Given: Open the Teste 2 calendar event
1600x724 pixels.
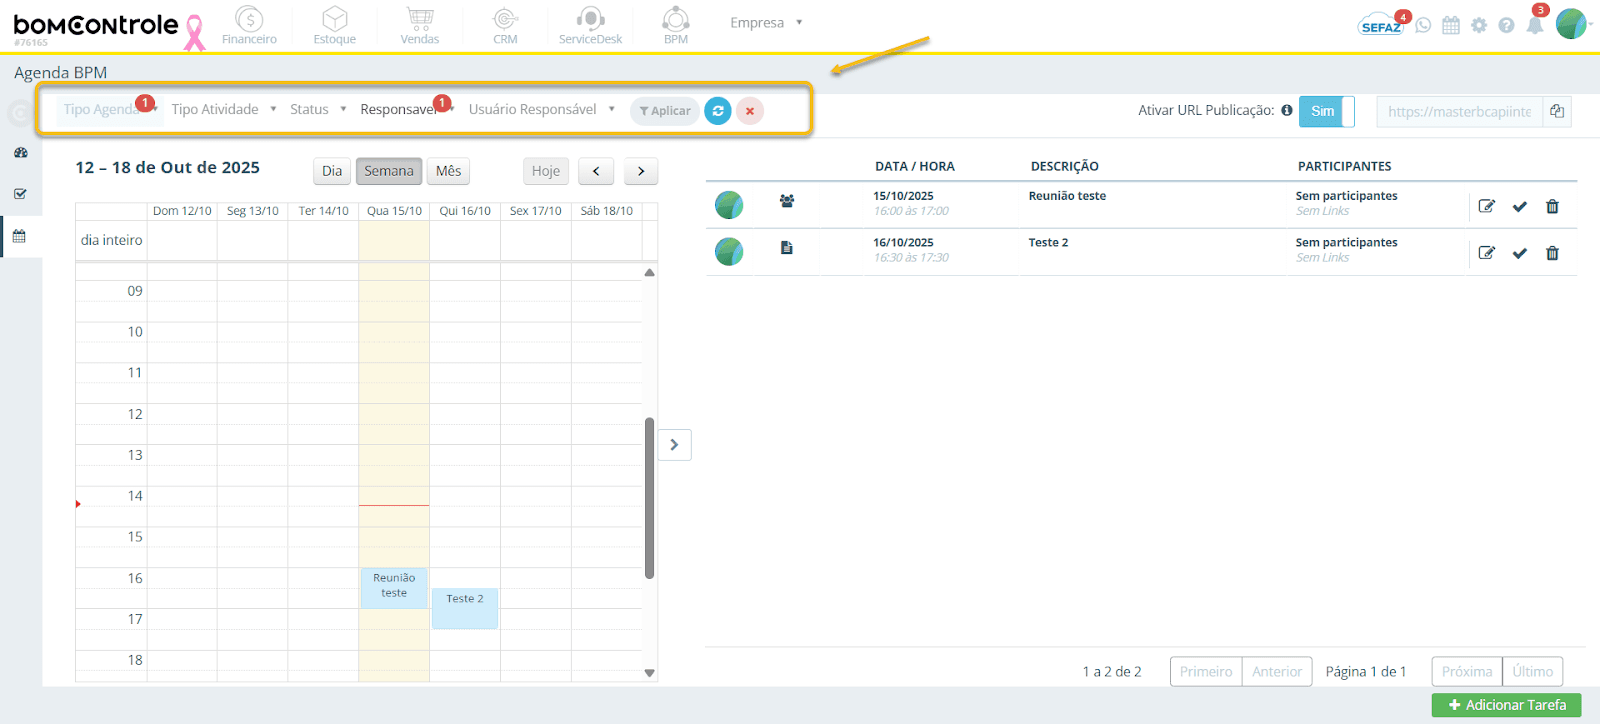Looking at the screenshot, I should (465, 608).
